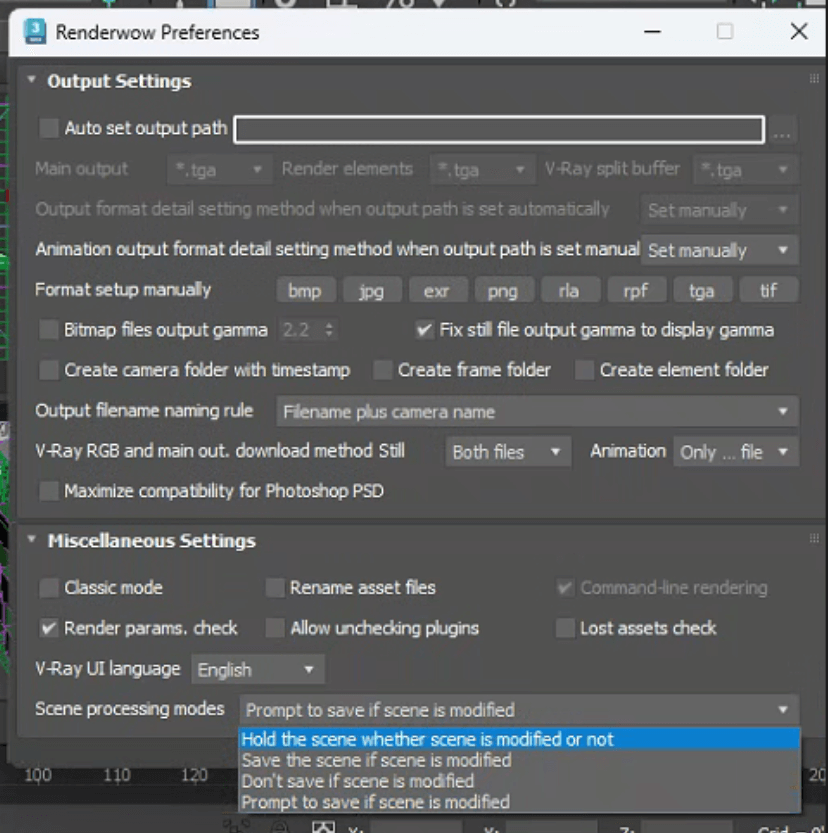This screenshot has height=833, width=828.
Task: Enable Create element folder
Action: pos(587,369)
